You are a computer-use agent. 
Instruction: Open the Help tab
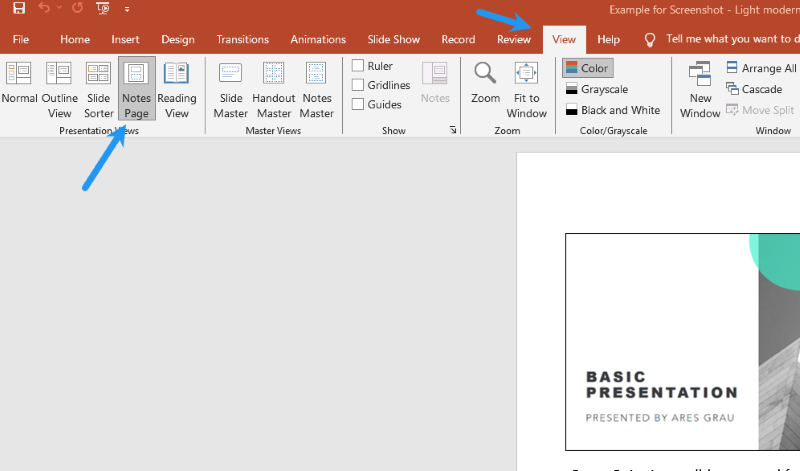click(609, 39)
